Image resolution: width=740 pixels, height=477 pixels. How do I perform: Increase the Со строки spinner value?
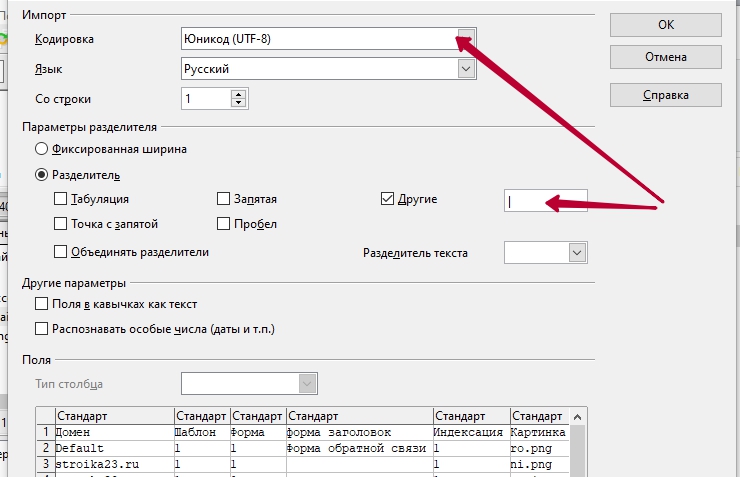click(x=238, y=94)
